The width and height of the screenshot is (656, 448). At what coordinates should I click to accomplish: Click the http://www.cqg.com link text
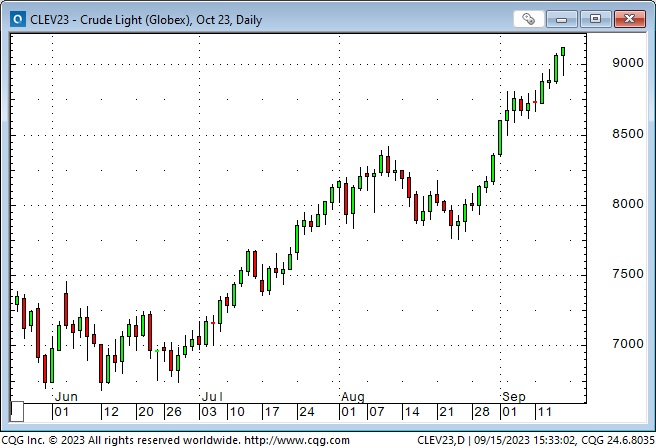click(x=297, y=440)
